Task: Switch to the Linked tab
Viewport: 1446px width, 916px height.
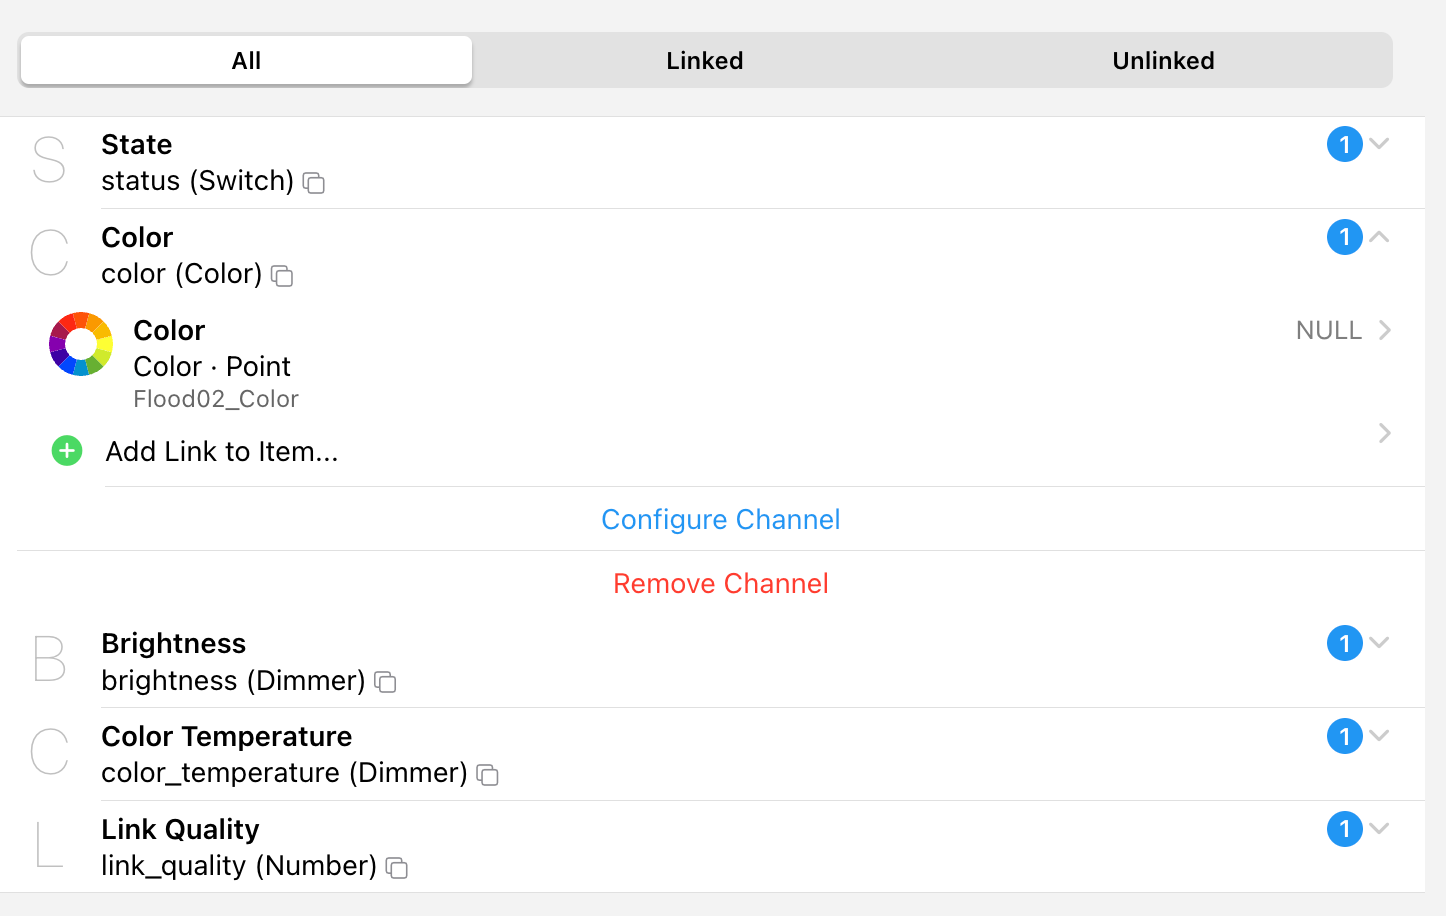Action: (704, 61)
